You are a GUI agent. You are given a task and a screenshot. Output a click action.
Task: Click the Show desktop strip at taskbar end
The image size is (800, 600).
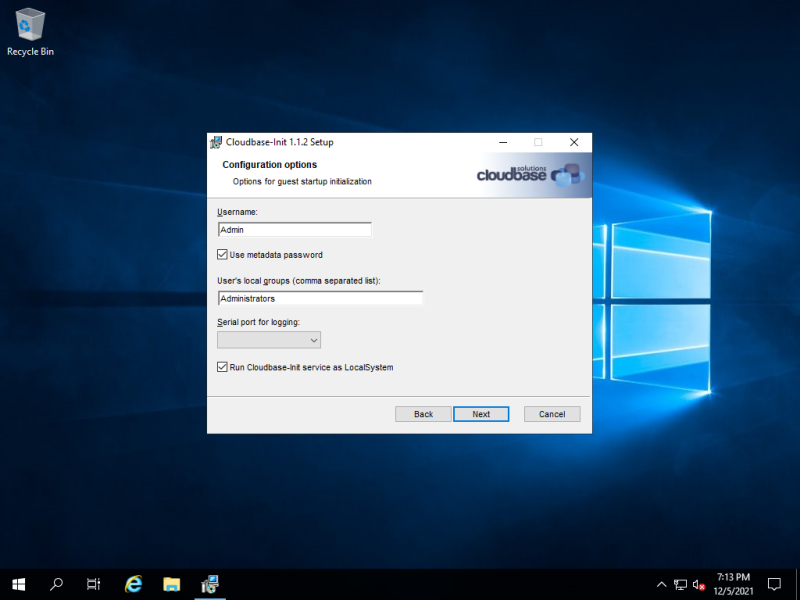pos(797,585)
